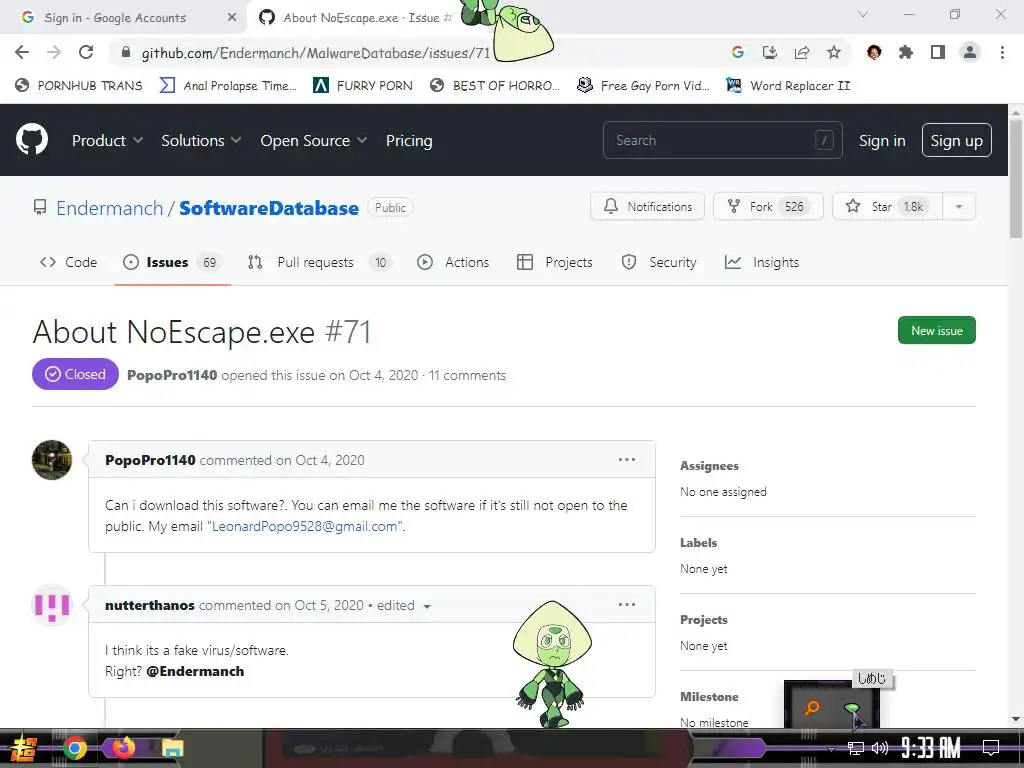The width and height of the screenshot is (1024, 768).
Task: Toggle the browser side panel icon
Action: [x=938, y=52]
